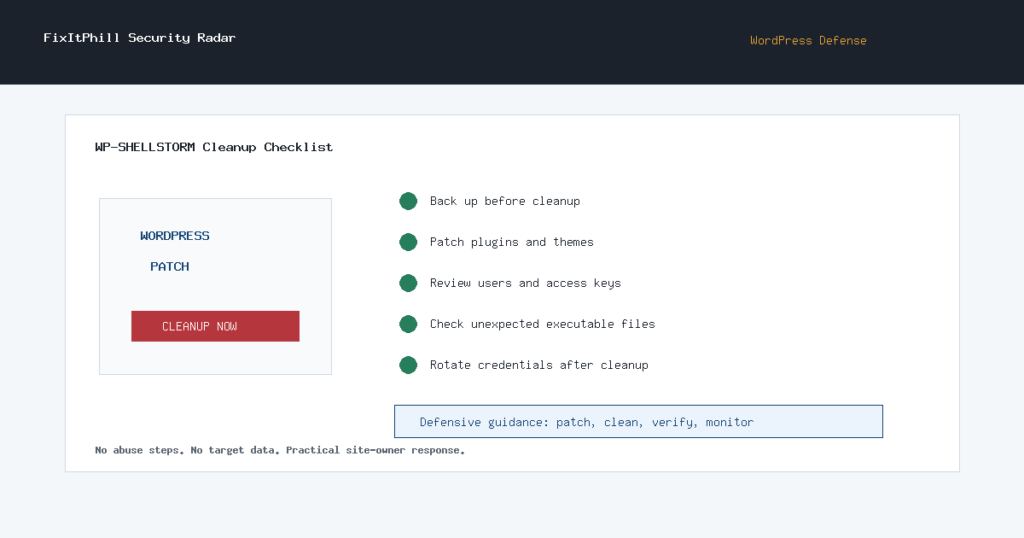The width and height of the screenshot is (1024, 538).
Task: Click green bullet beside Review users and access keys
Action: (x=408, y=283)
